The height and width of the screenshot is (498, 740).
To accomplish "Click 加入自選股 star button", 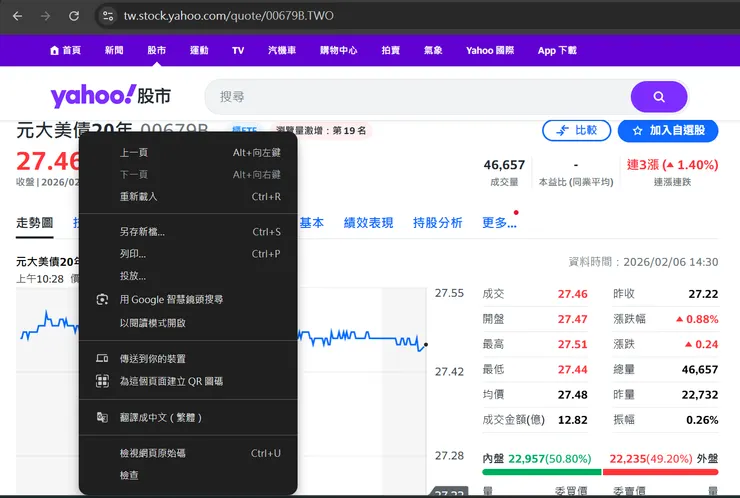I will pos(668,130).
